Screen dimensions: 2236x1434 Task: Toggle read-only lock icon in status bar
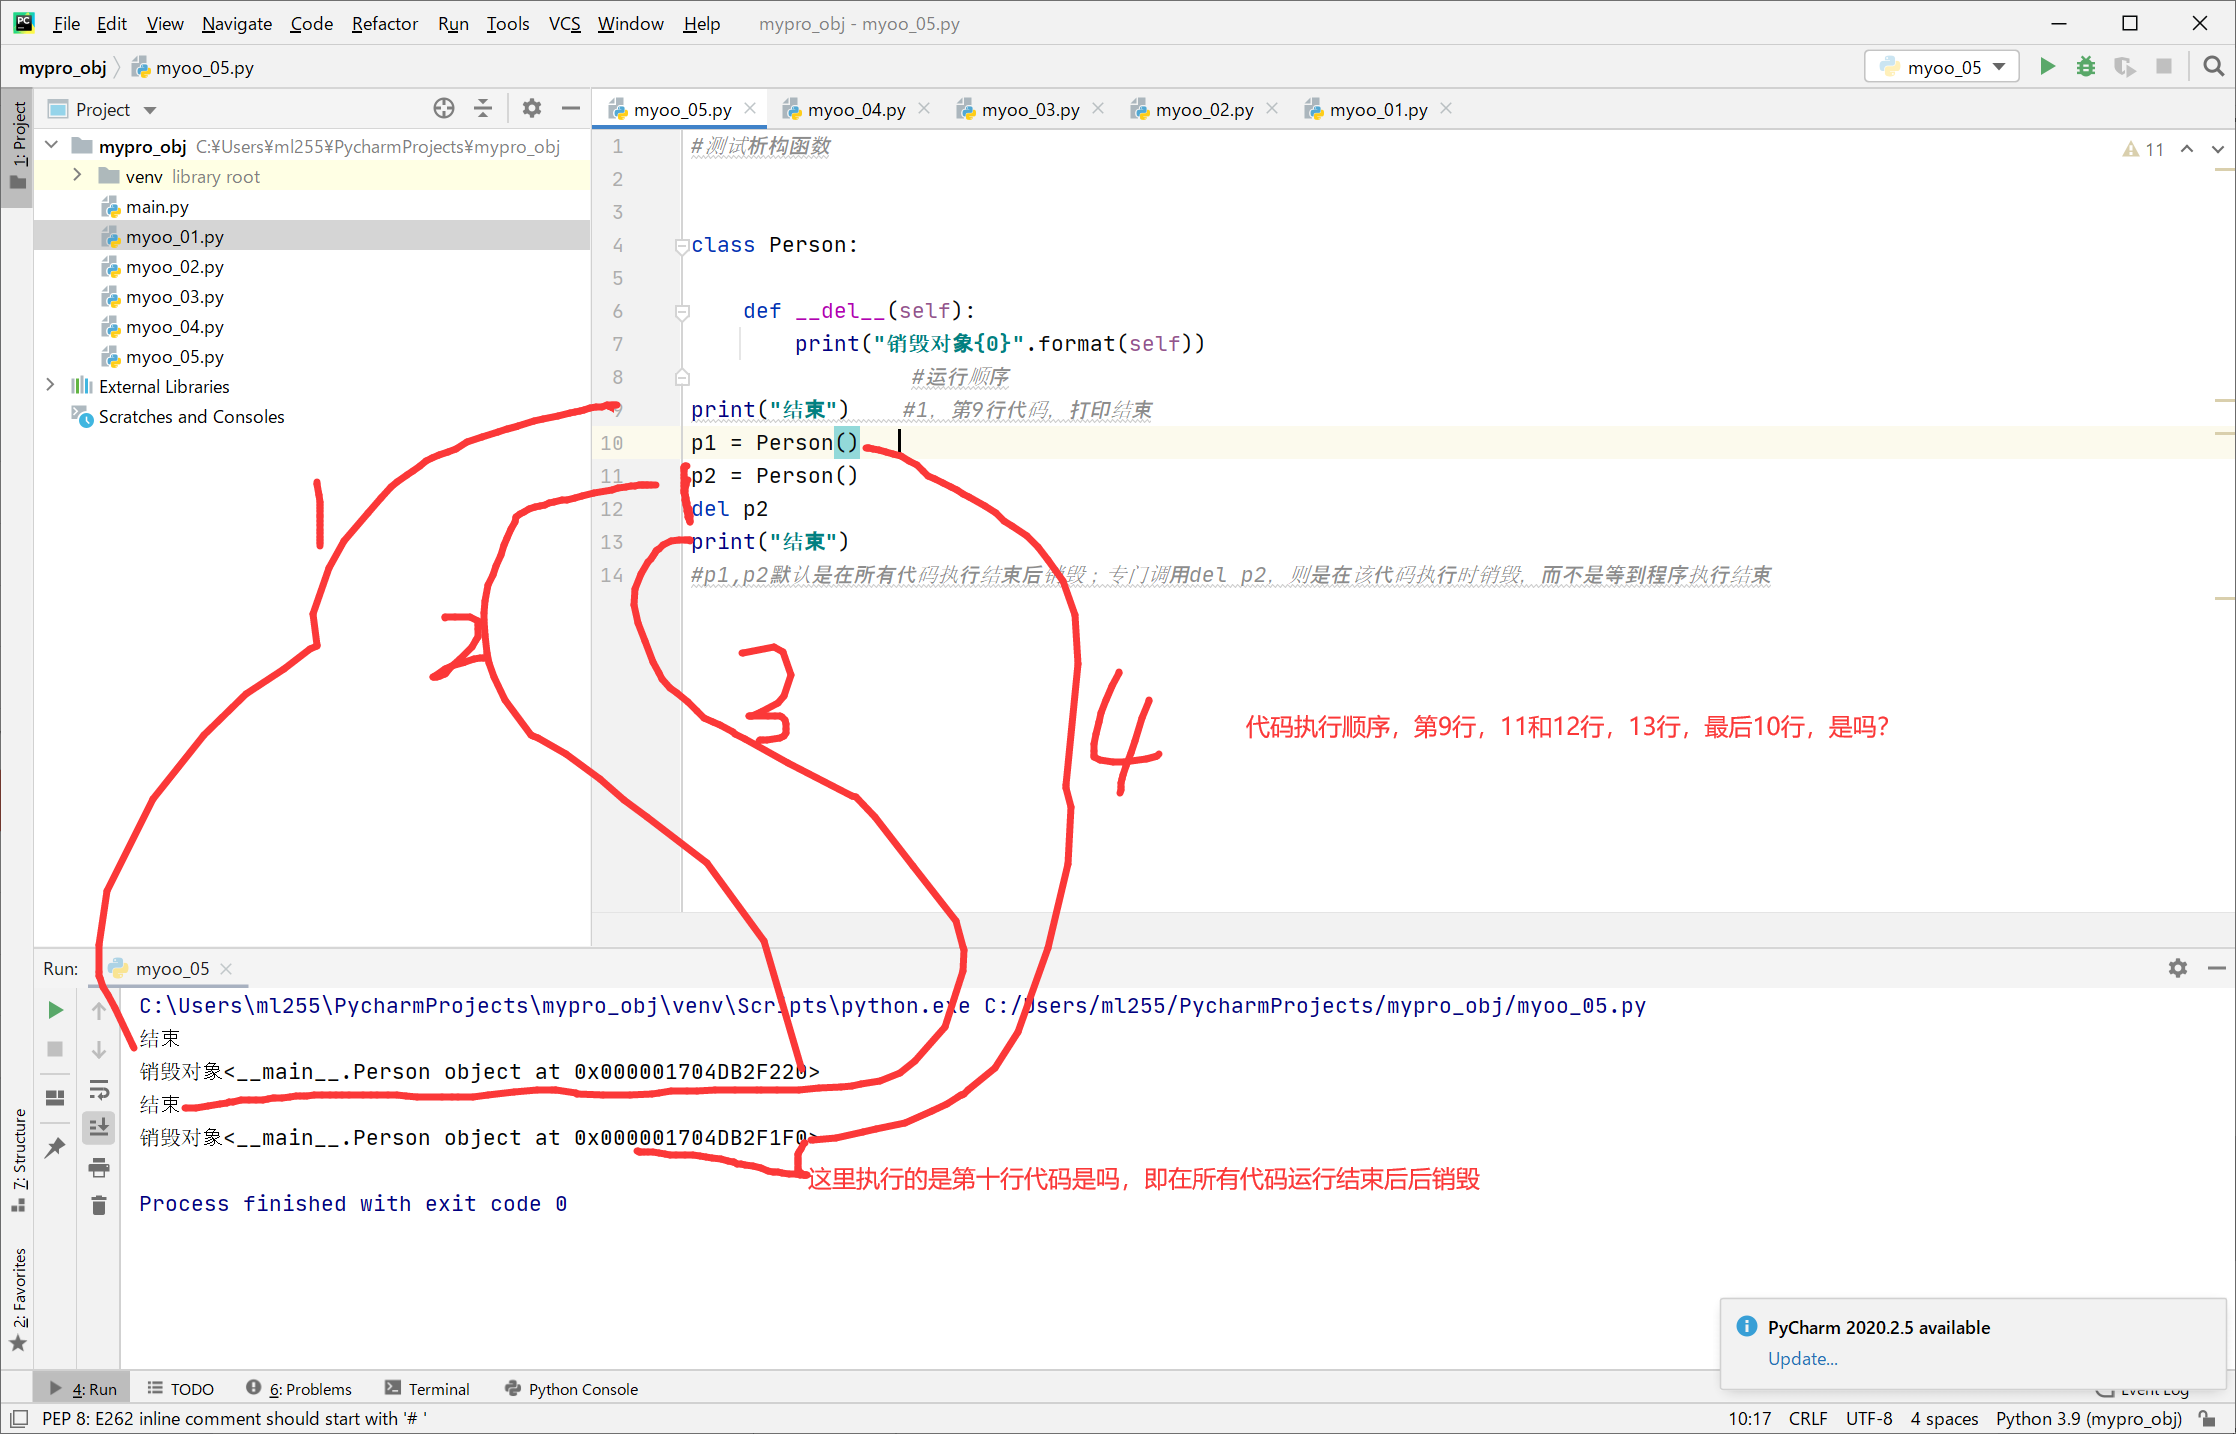point(2207,1418)
